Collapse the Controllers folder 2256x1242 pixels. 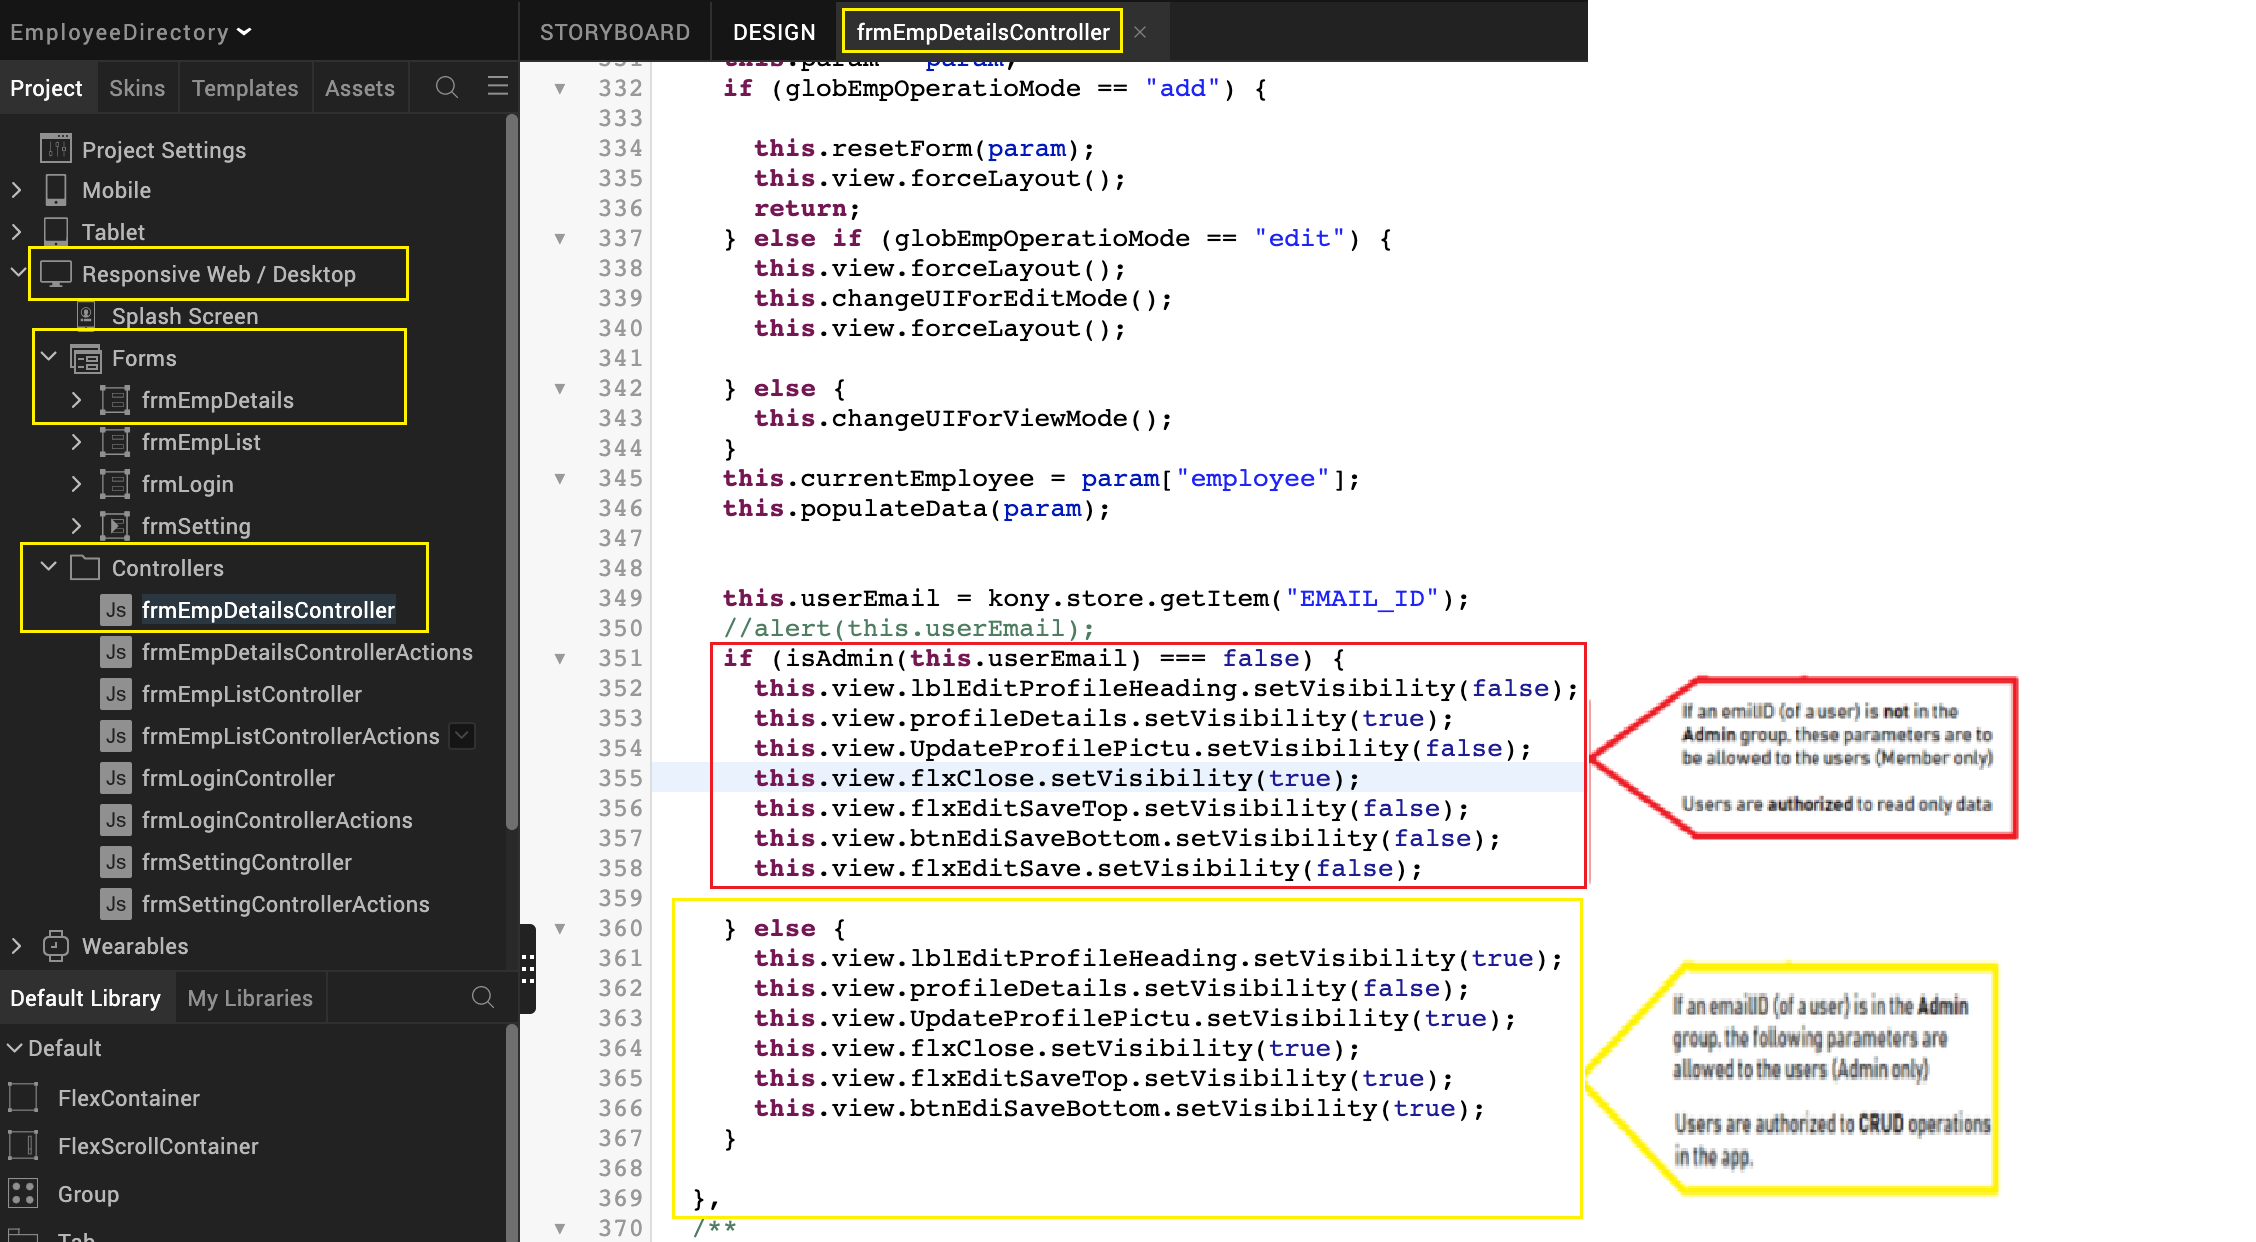tap(48, 567)
